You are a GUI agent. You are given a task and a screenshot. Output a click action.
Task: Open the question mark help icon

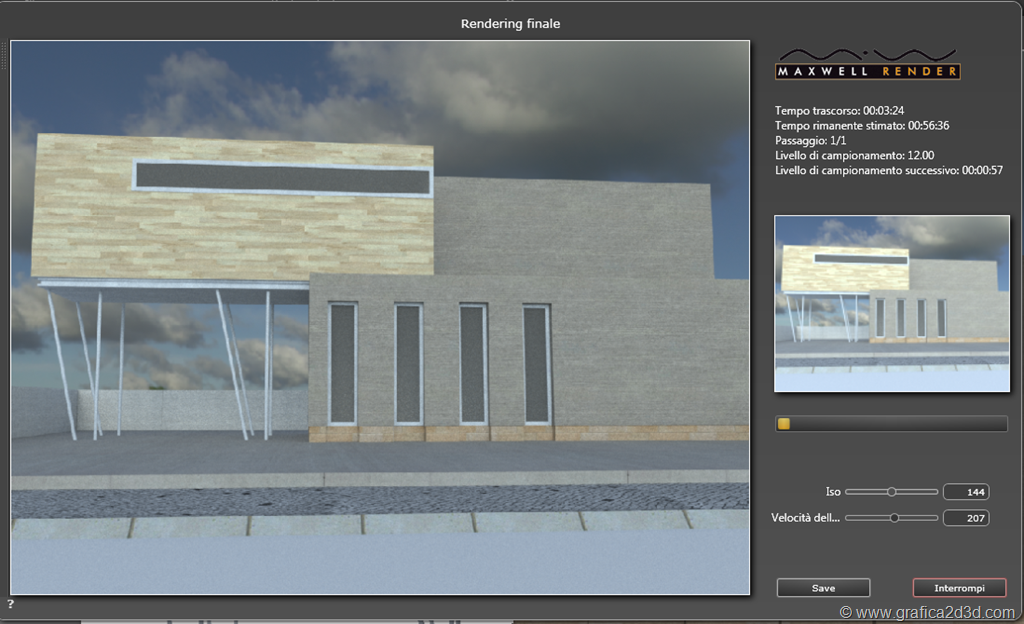point(11,604)
